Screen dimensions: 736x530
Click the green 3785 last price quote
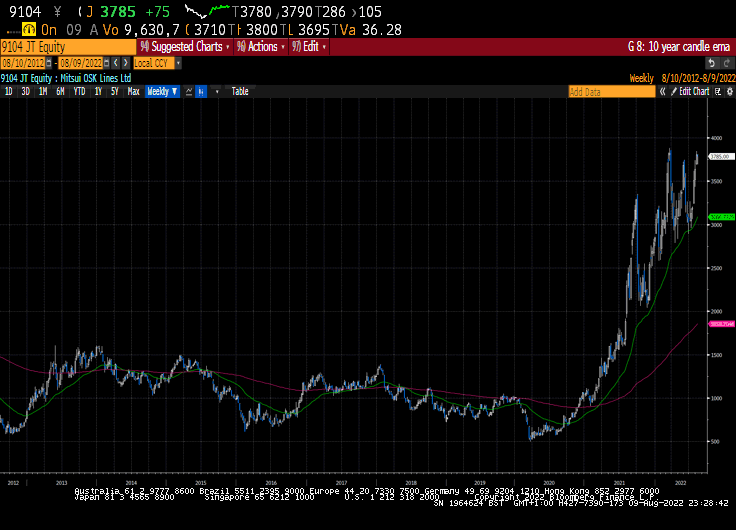tap(118, 11)
